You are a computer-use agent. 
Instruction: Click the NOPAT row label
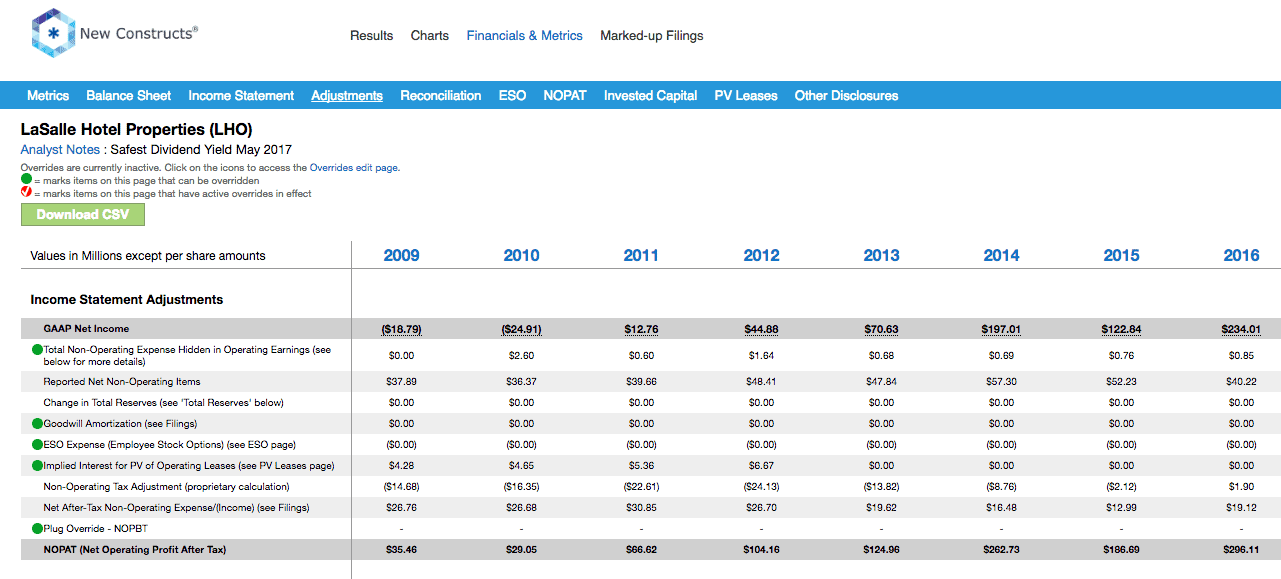pyautogui.click(x=134, y=549)
